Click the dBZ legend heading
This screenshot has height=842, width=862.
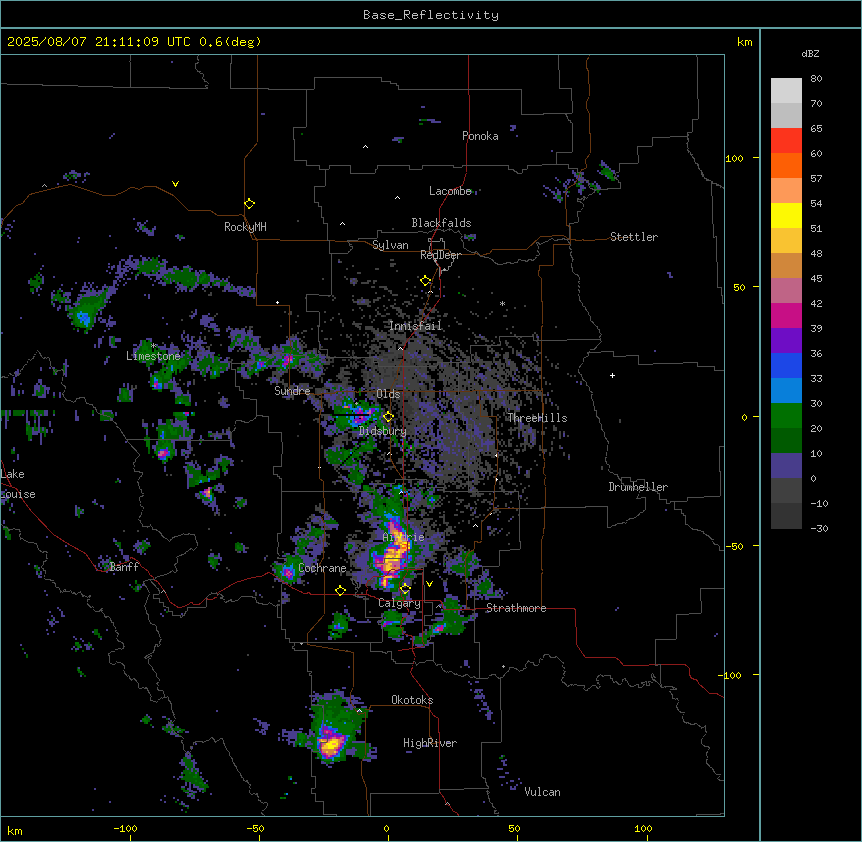click(x=810, y=53)
